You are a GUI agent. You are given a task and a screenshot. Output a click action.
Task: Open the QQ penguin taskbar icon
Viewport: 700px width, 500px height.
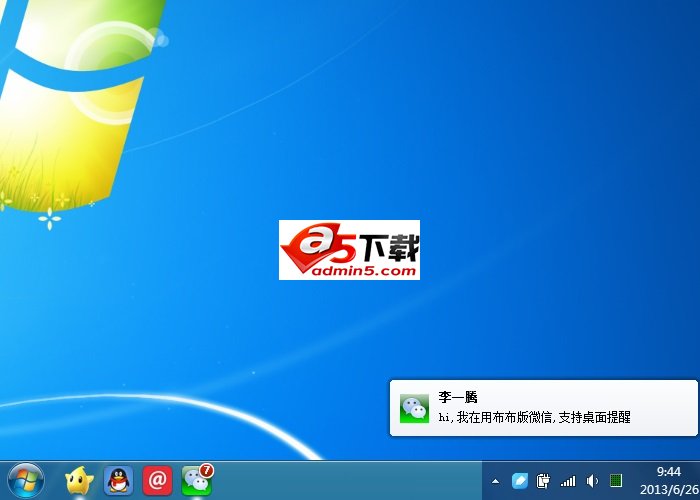[118, 481]
